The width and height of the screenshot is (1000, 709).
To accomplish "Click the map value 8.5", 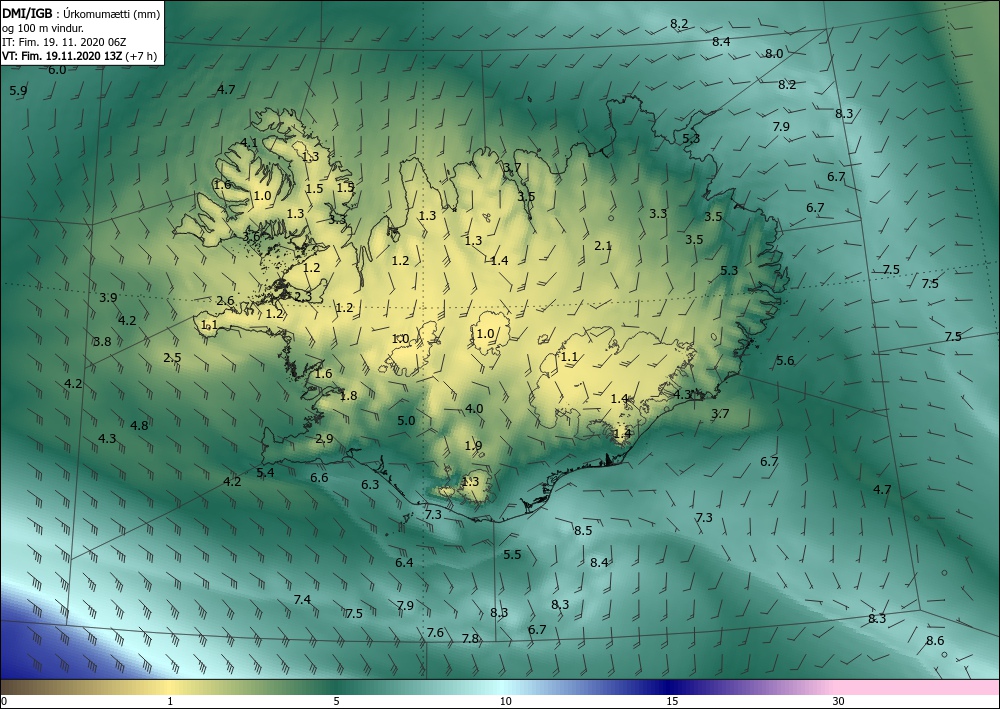I will point(583,530).
